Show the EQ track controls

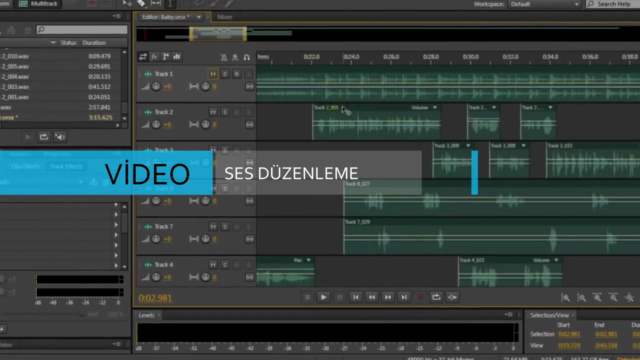(177, 57)
